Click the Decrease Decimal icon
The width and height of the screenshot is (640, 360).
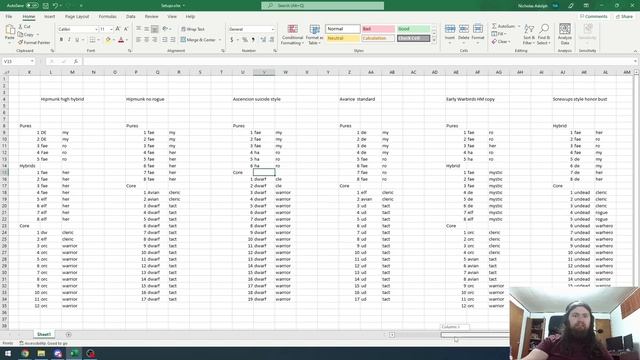click(271, 40)
